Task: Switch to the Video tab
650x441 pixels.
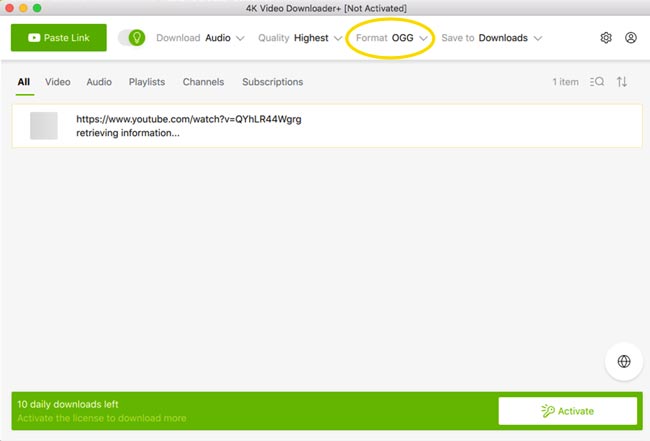Action: 58,82
